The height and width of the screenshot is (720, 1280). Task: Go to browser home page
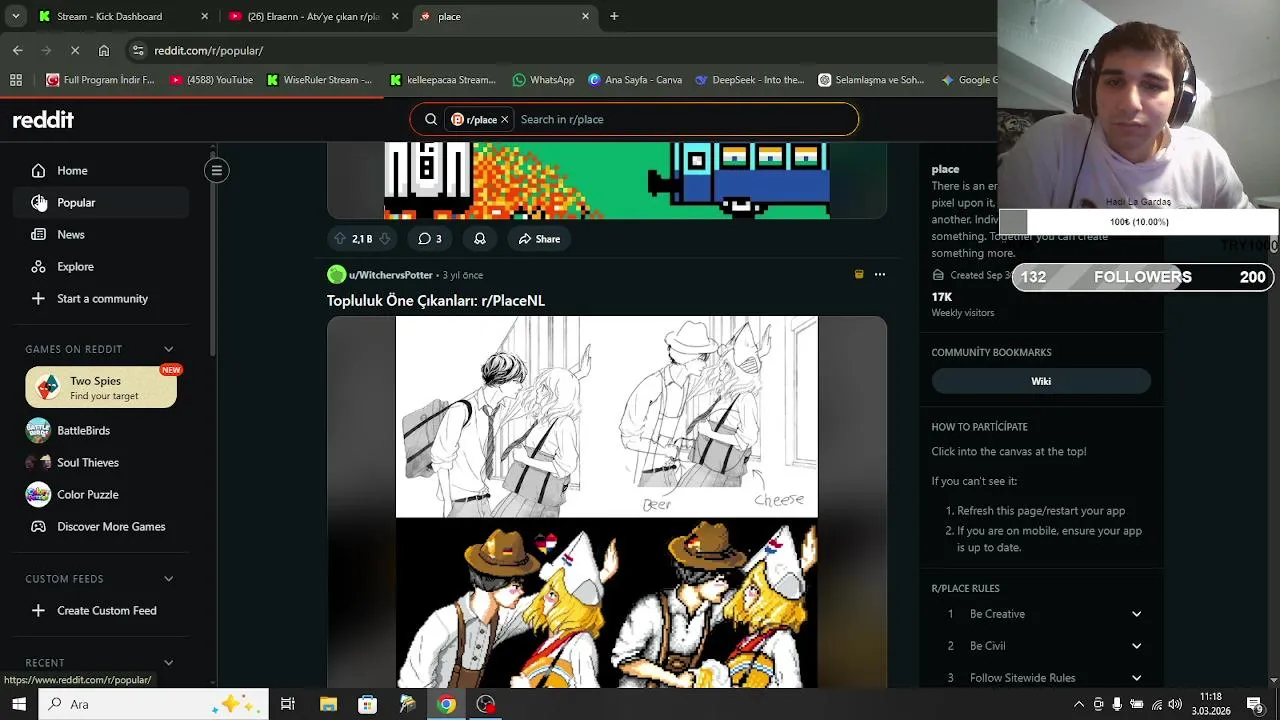(104, 51)
